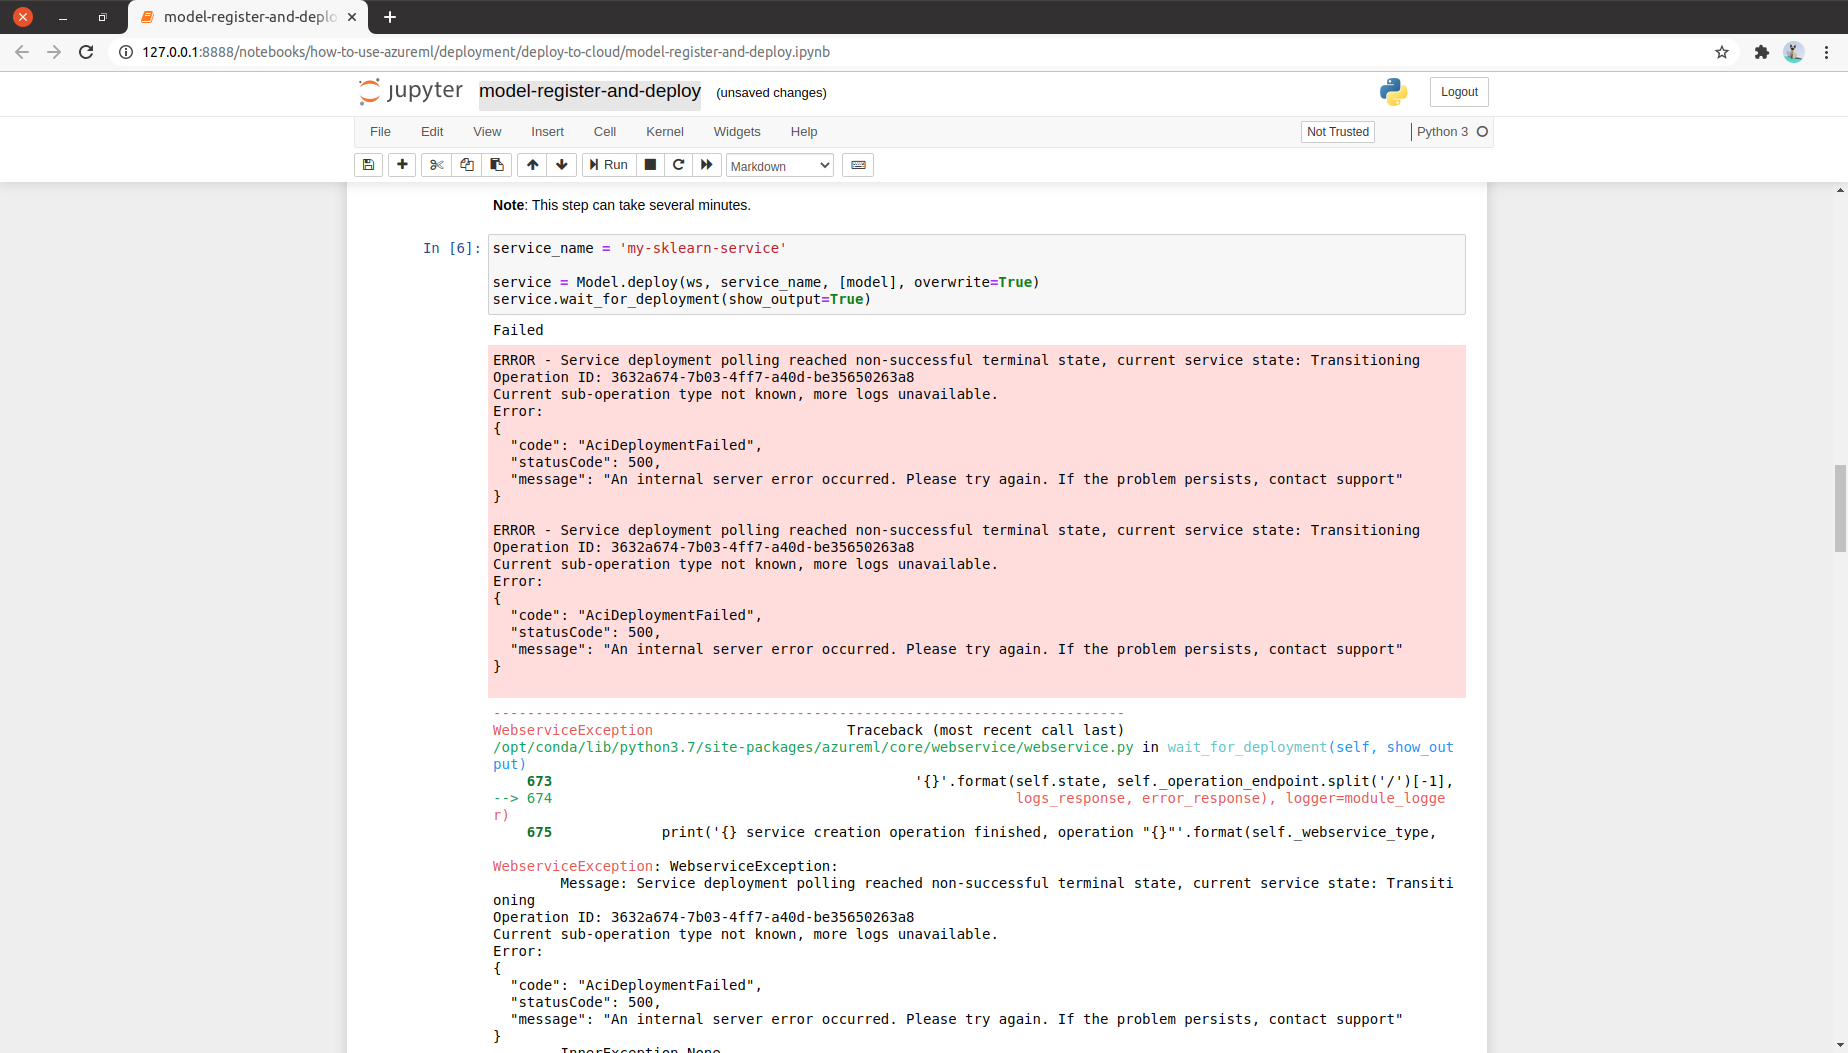
Task: Click the Logout button
Action: 1459,91
